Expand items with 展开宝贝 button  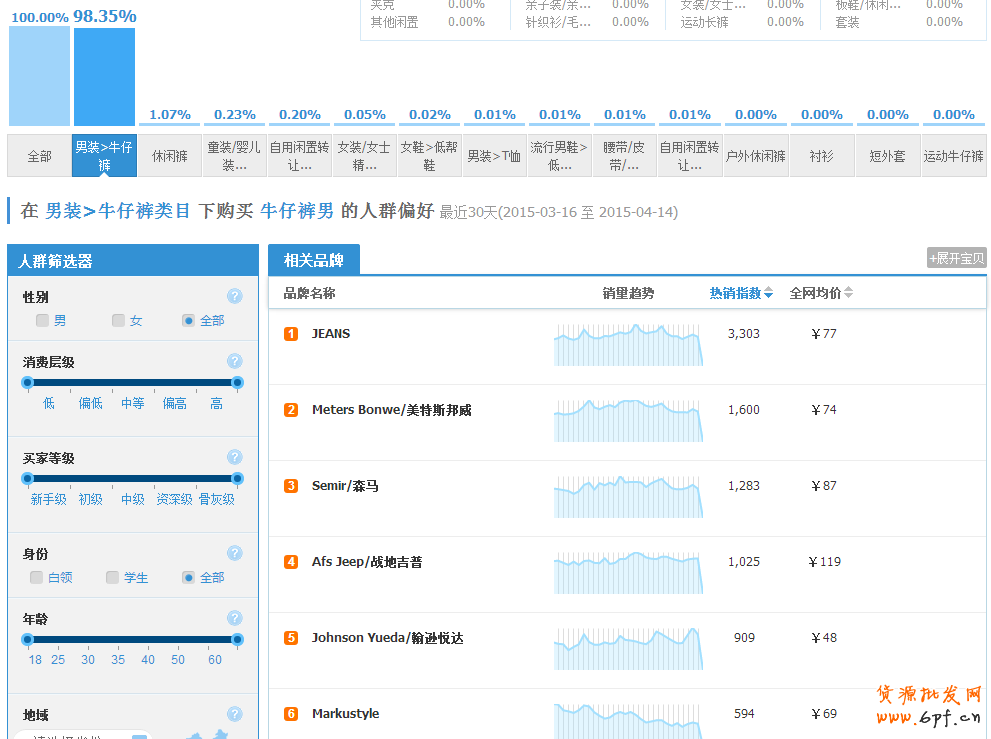click(x=956, y=258)
